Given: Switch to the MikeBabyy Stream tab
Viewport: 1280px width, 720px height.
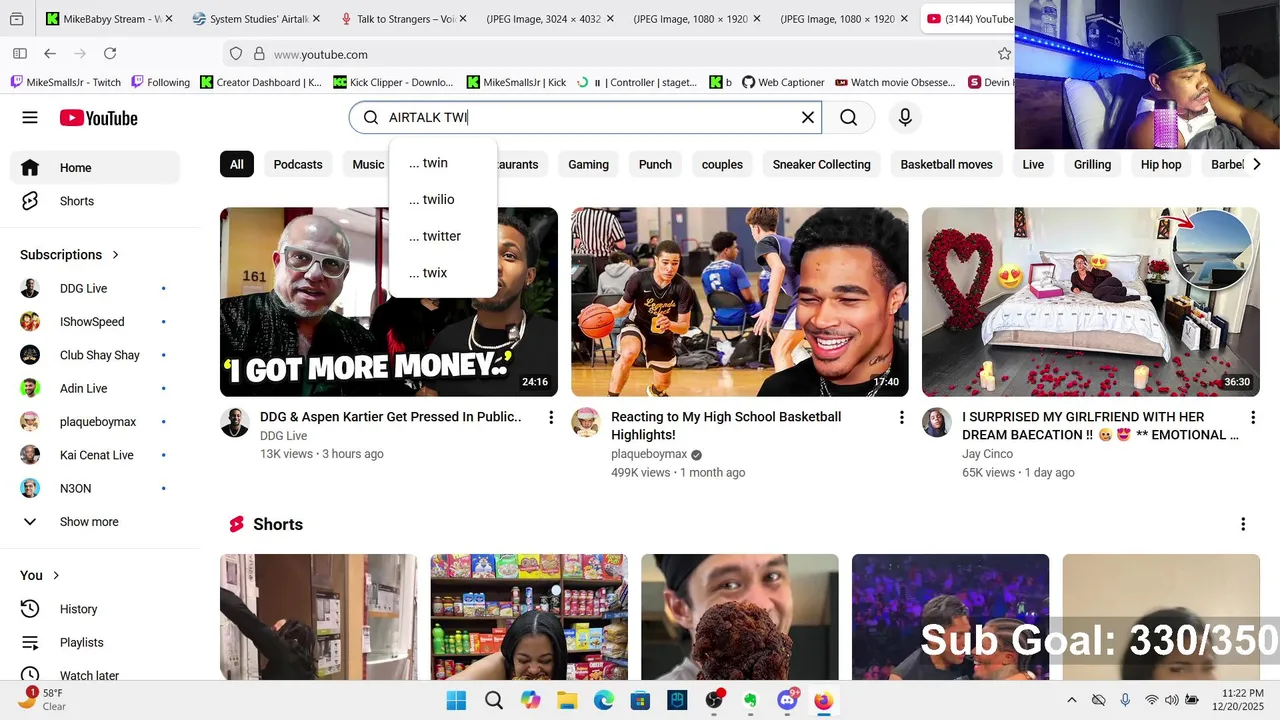Looking at the screenshot, I should click(x=110, y=19).
